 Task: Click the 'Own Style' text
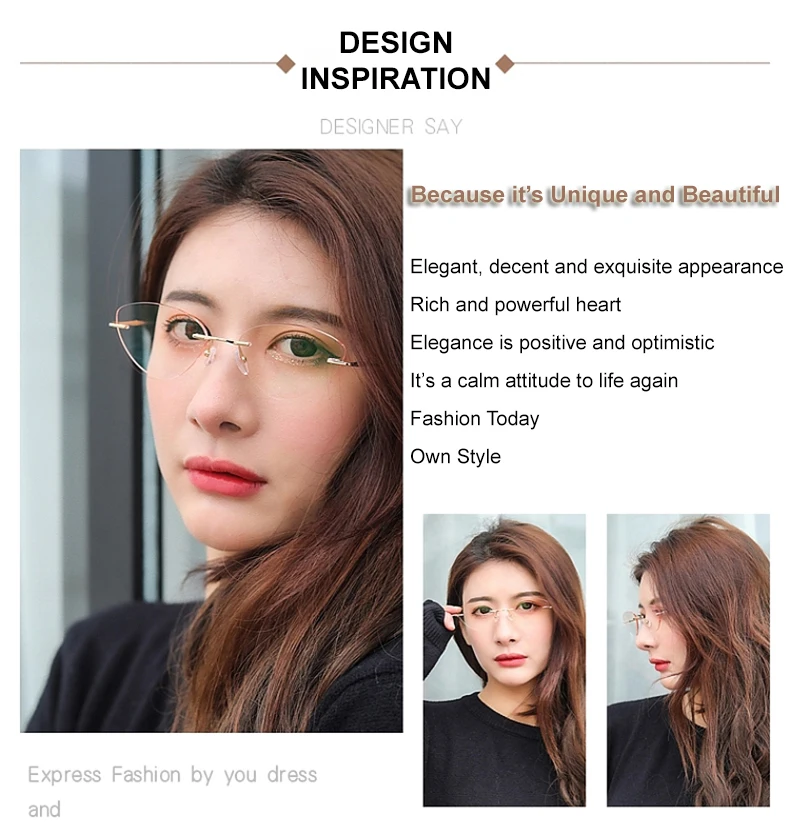click(x=455, y=456)
